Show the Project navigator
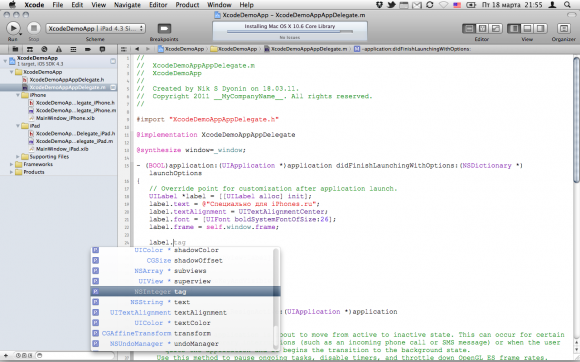The width and height of the screenshot is (580, 362). pyautogui.click(x=15, y=49)
